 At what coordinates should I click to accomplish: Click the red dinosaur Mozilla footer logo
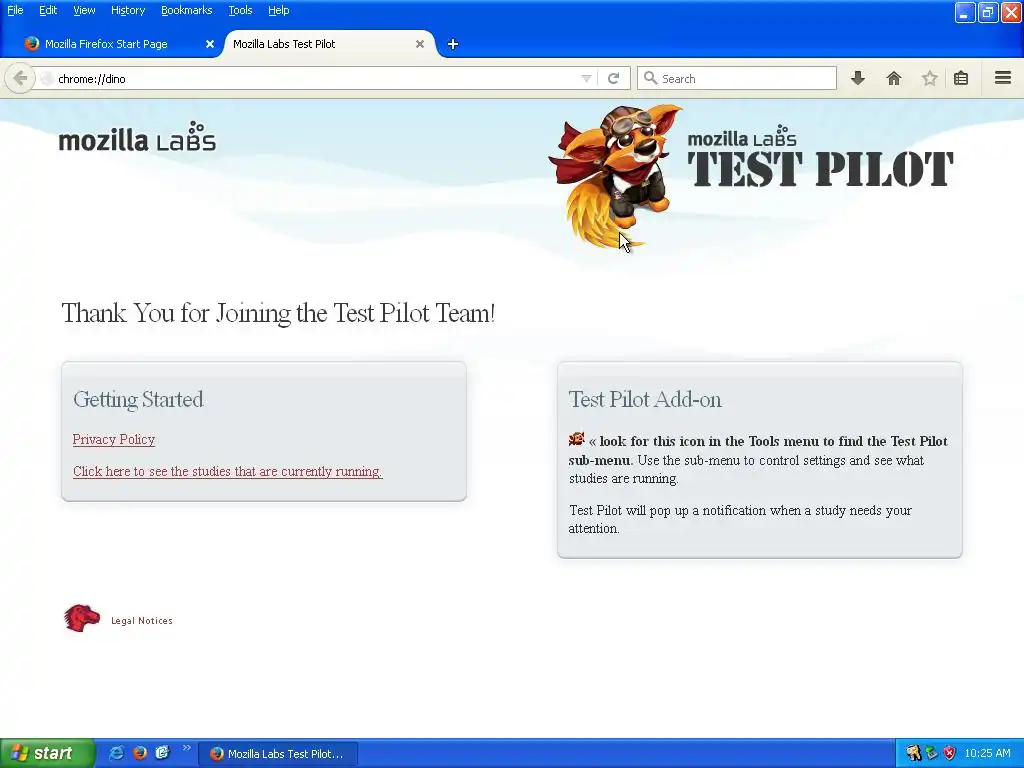[82, 618]
